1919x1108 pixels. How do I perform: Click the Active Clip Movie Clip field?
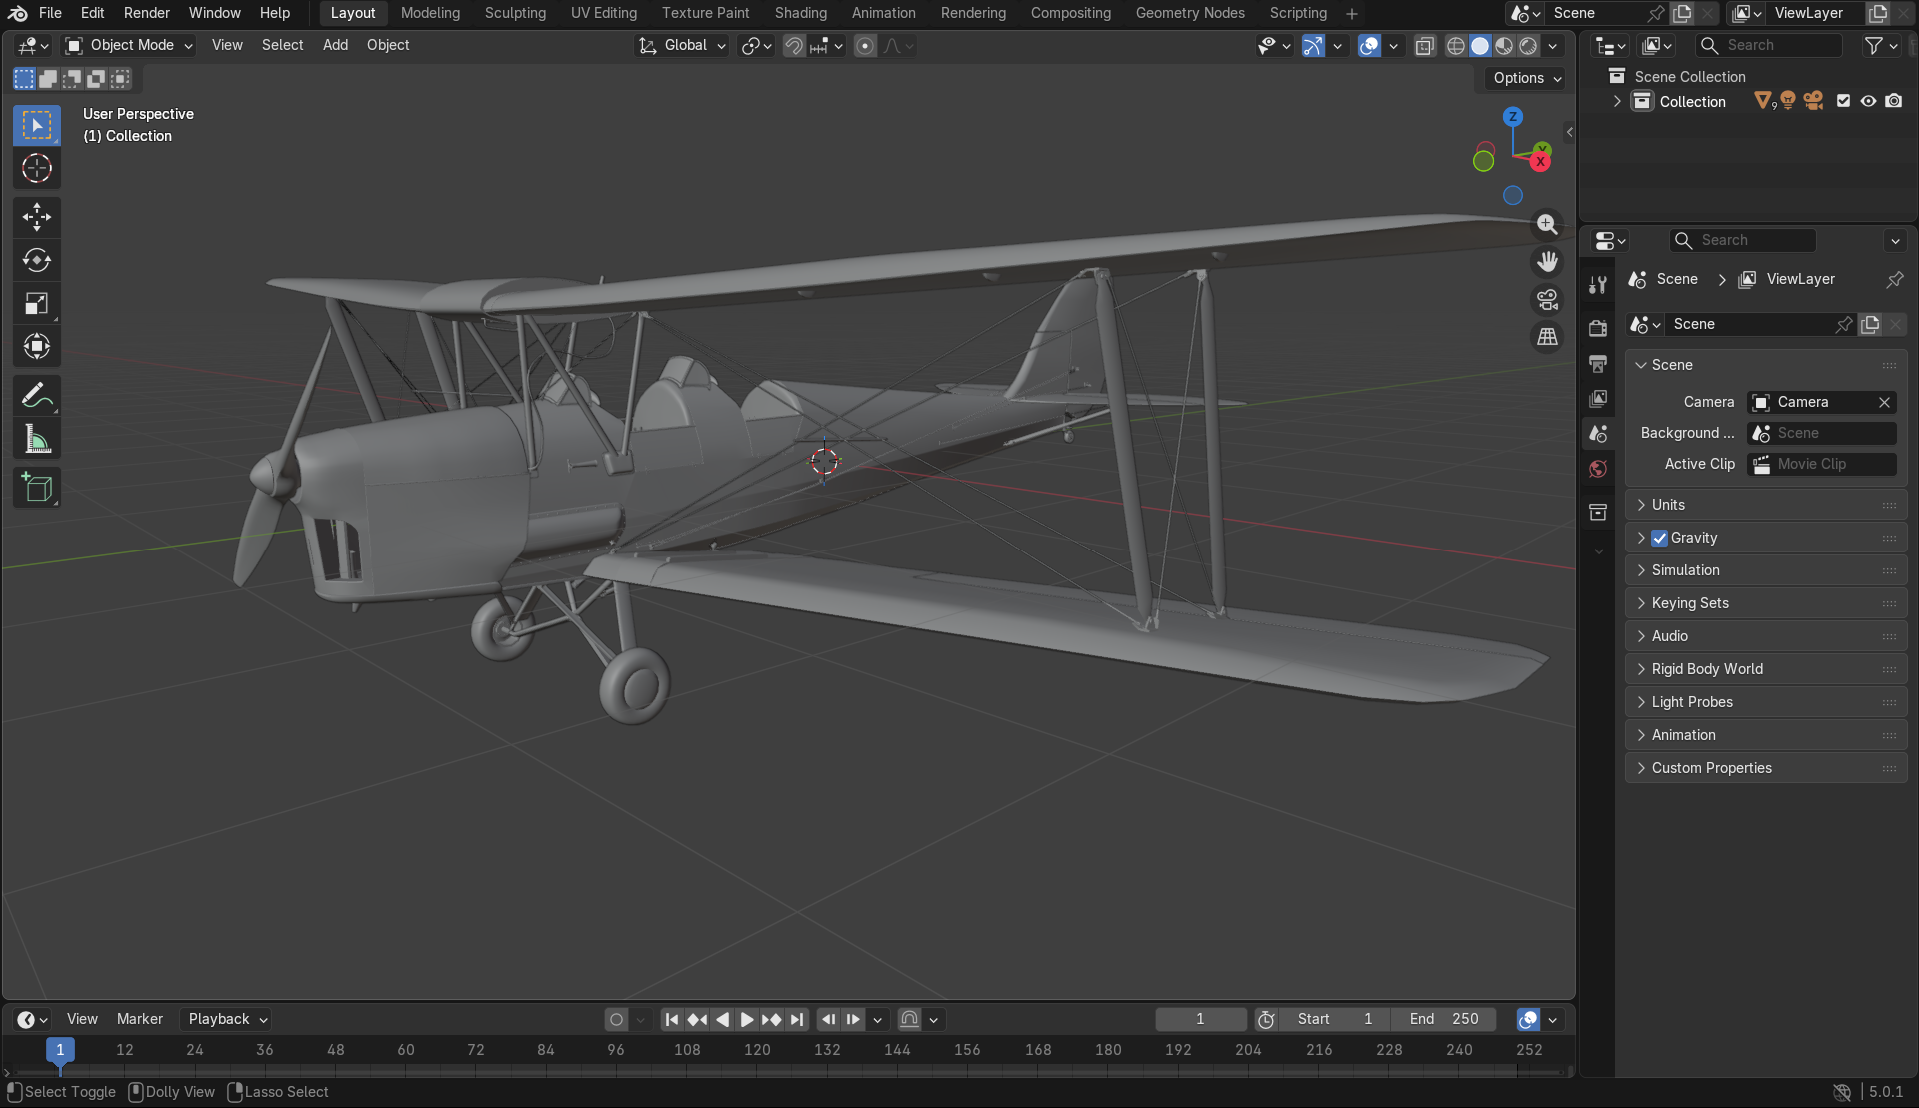tap(1822, 464)
